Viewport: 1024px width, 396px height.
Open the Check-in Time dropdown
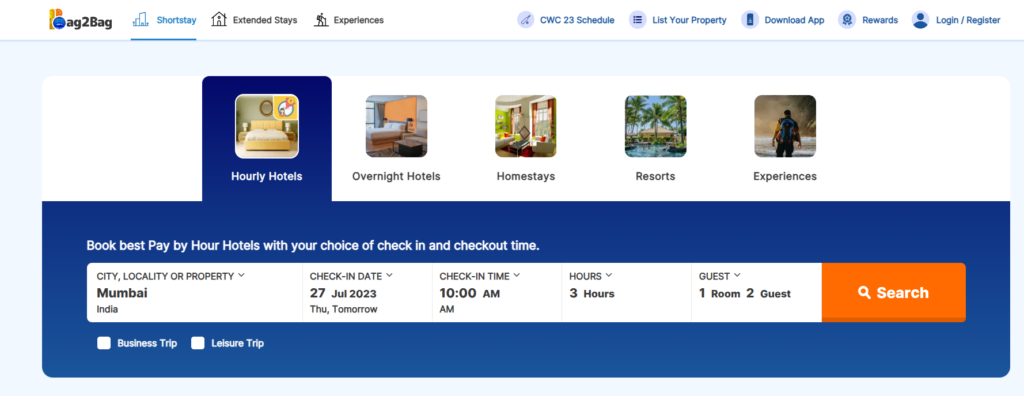[496, 292]
